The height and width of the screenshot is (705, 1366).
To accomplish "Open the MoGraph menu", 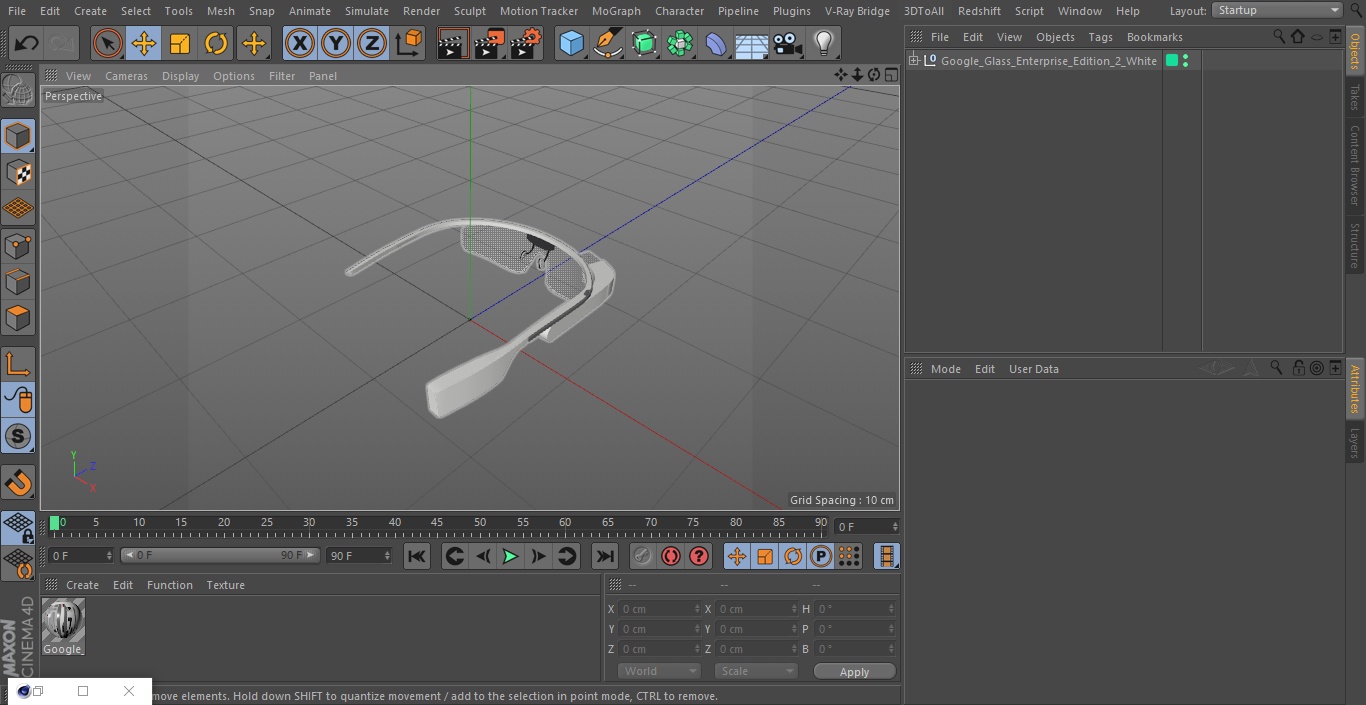I will pos(616,11).
